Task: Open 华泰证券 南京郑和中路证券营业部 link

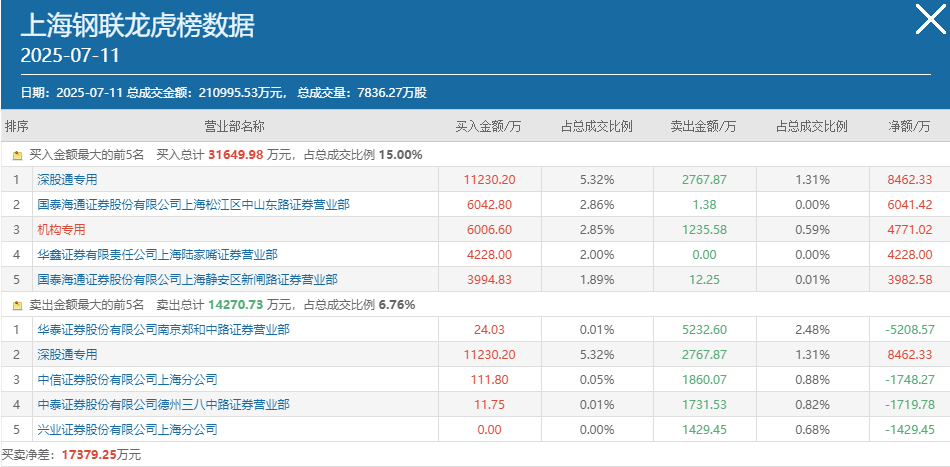Action: pyautogui.click(x=163, y=330)
